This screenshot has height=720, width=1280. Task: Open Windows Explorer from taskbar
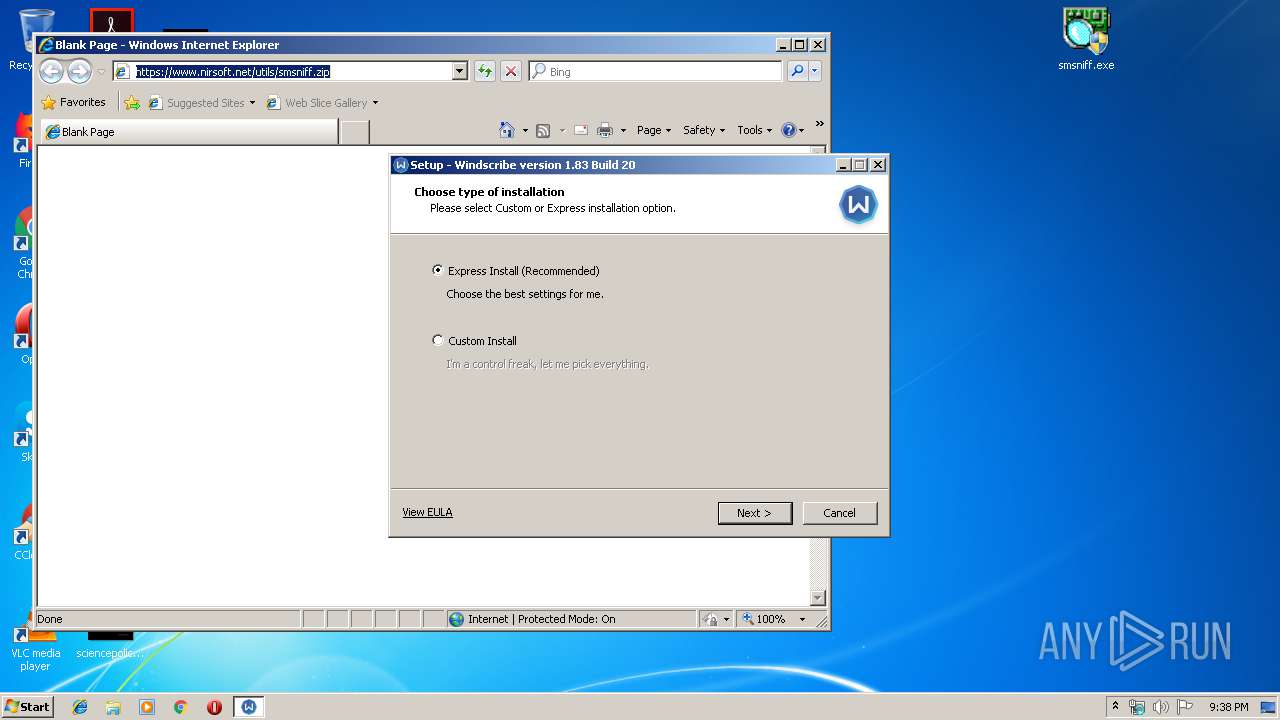point(113,707)
